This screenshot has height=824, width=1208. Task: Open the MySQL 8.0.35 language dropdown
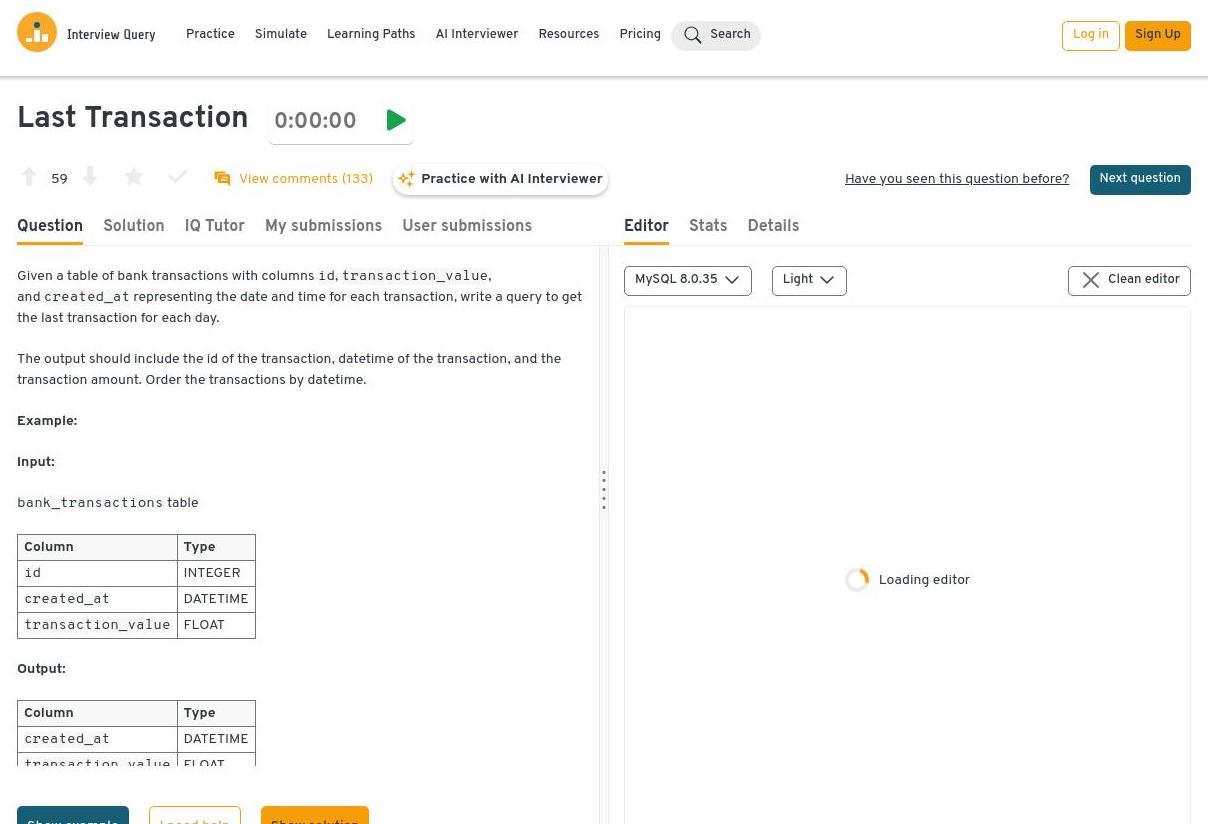click(x=687, y=281)
